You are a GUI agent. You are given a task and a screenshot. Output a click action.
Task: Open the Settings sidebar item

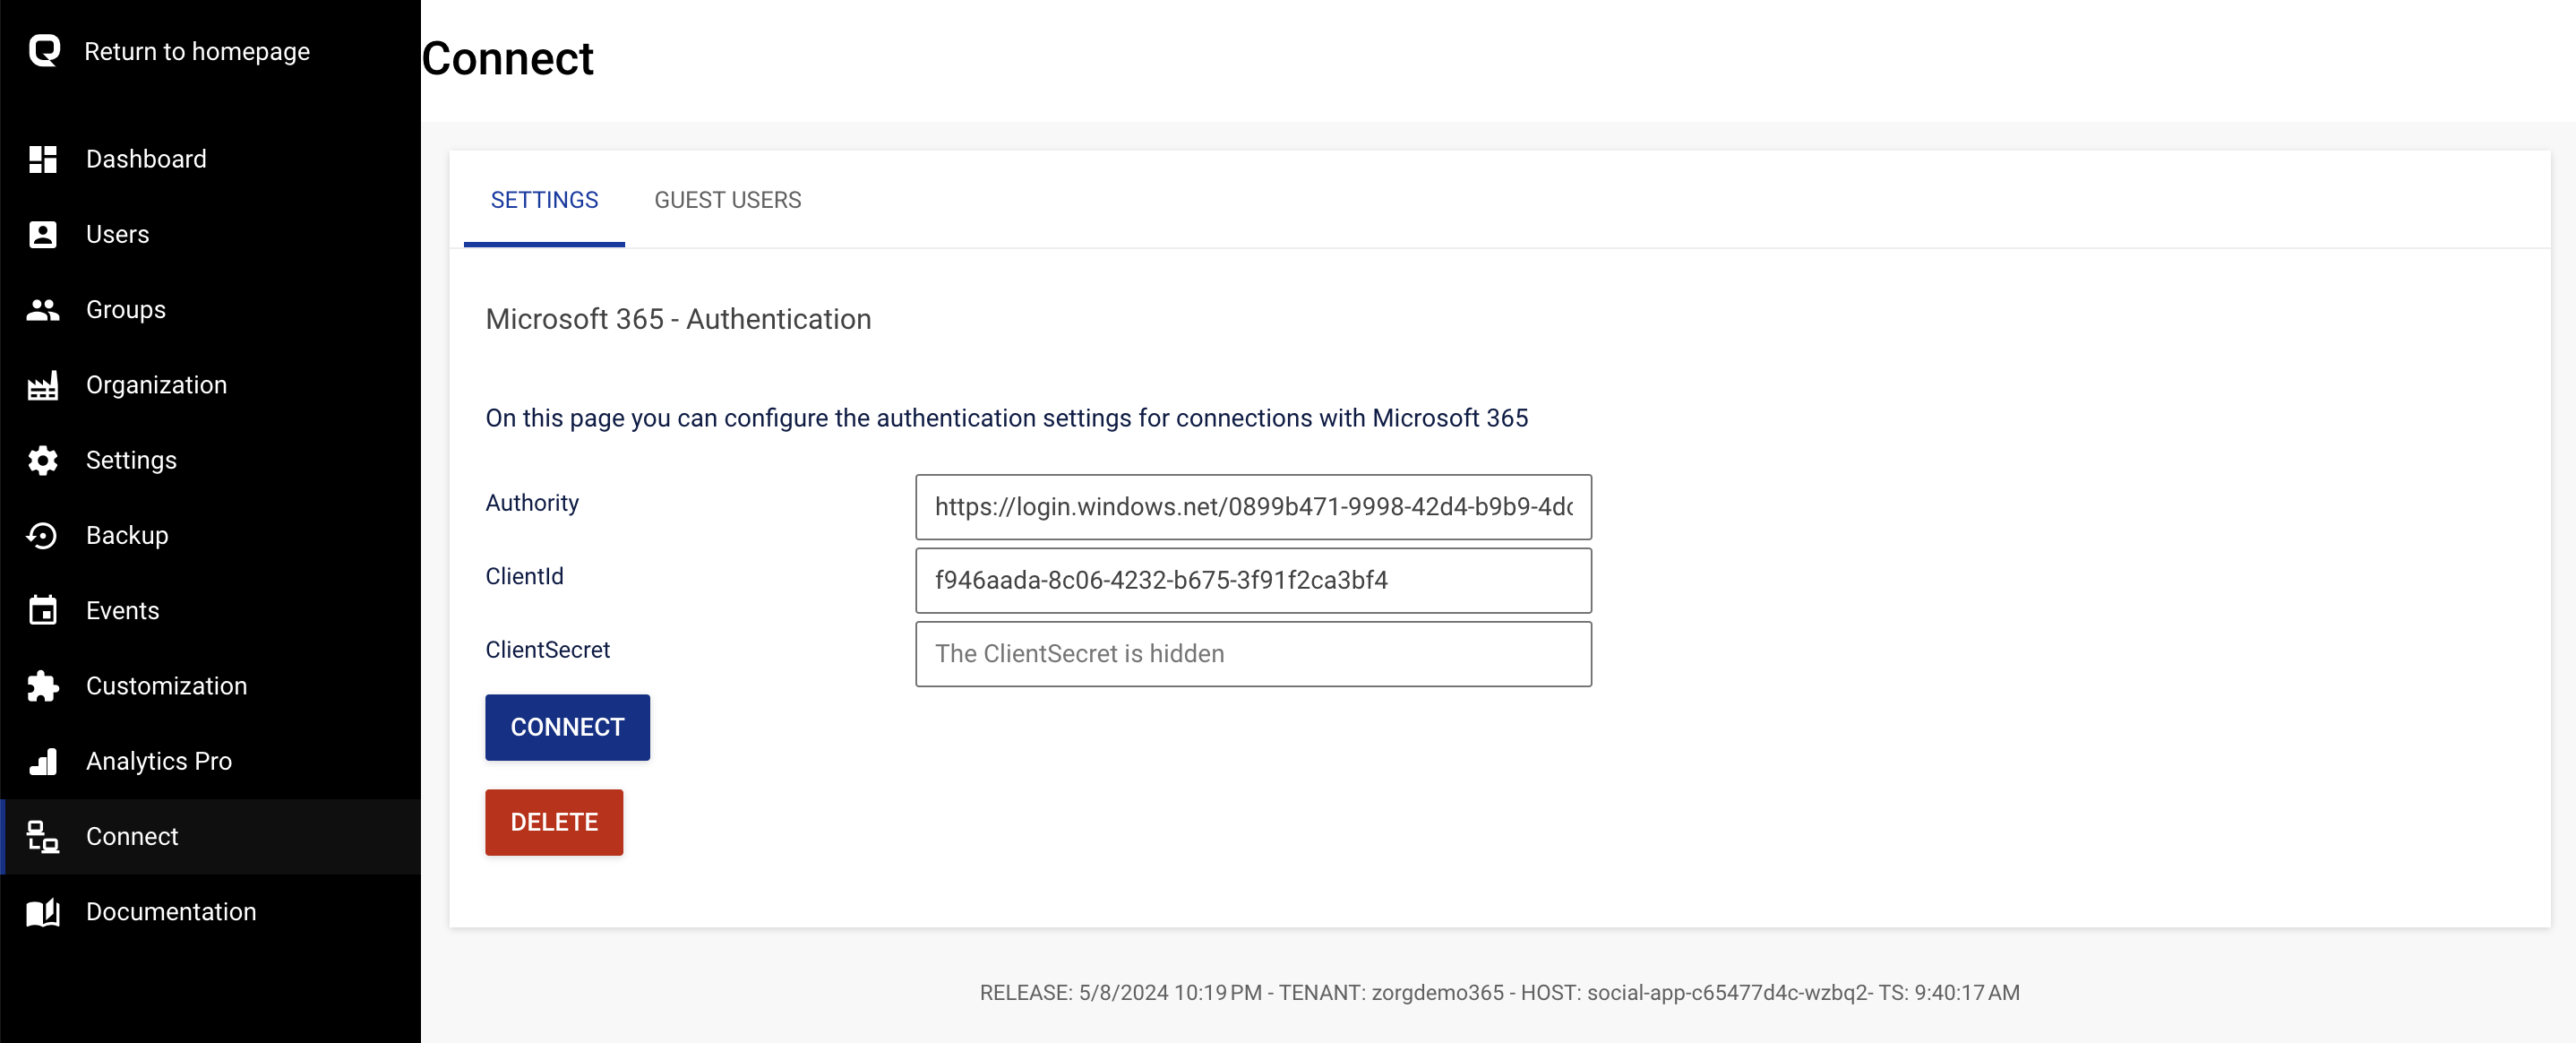210,460
